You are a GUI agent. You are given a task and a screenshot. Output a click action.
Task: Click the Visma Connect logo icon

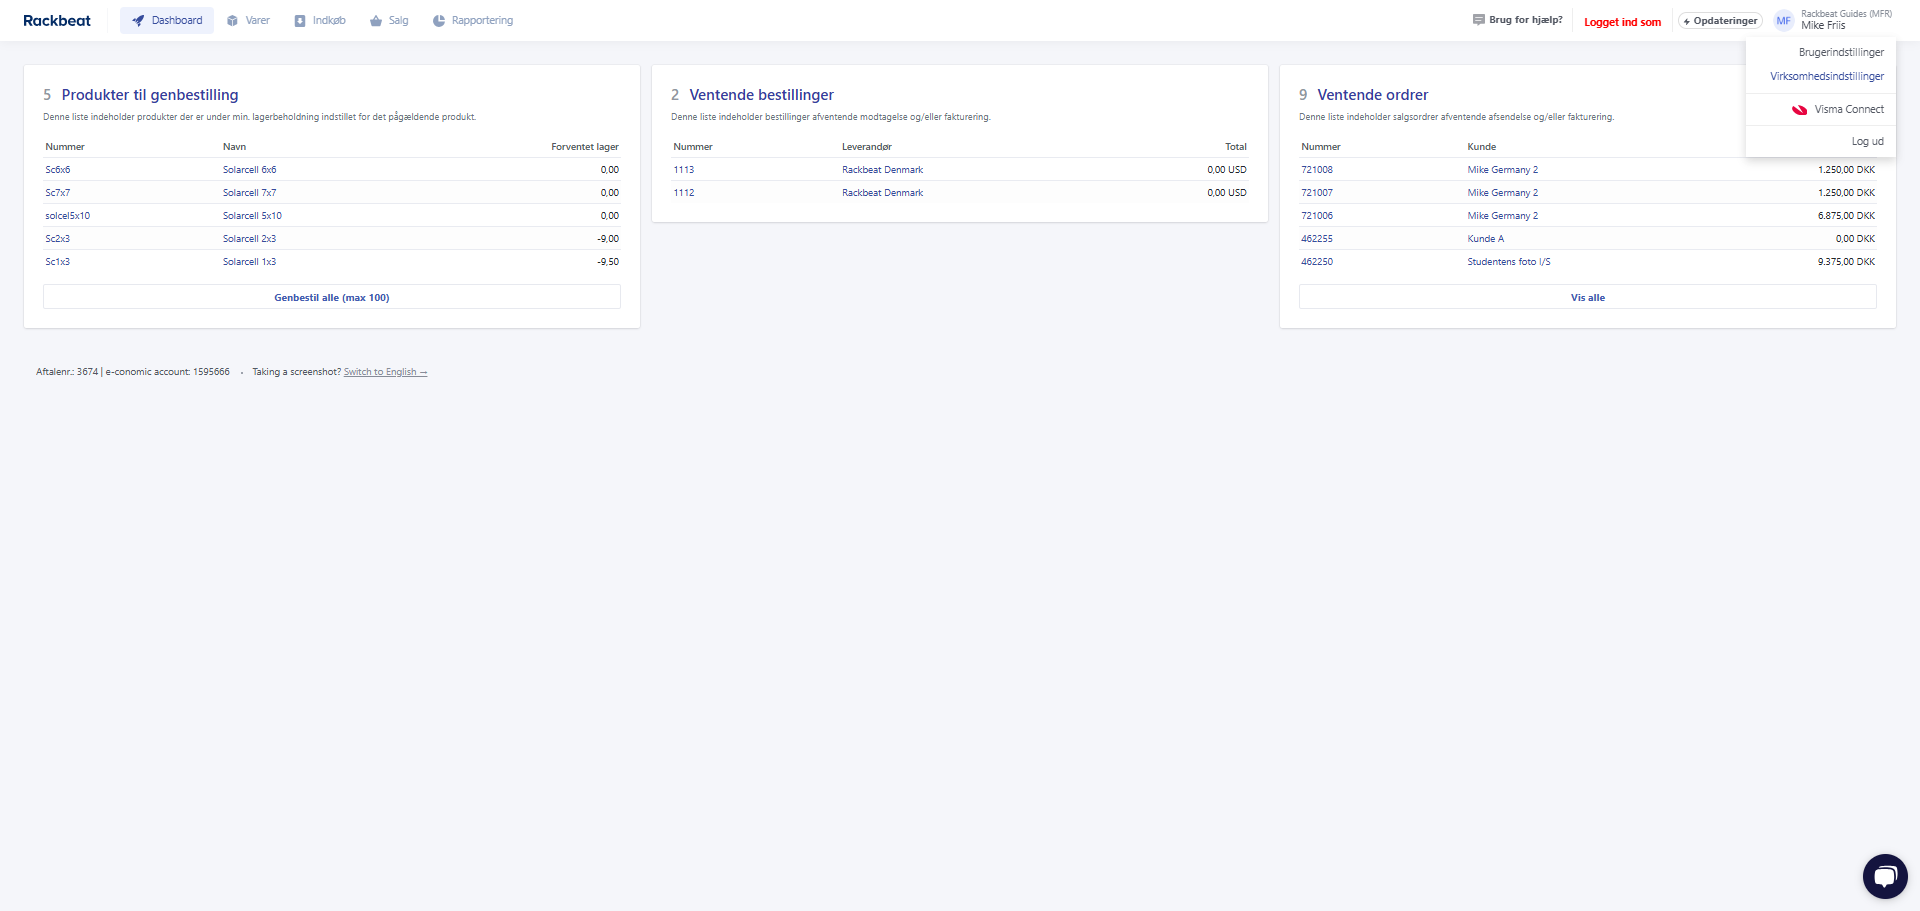(1799, 110)
